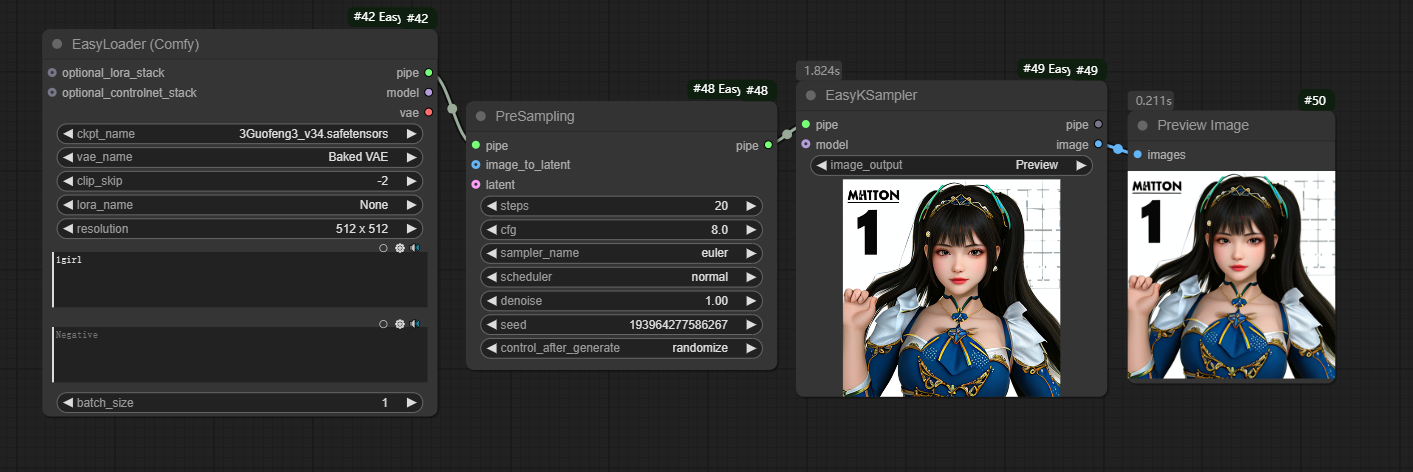This screenshot has width=1413, height=472.
Task: Click the Preview Image images input socket
Action: (x=1138, y=154)
